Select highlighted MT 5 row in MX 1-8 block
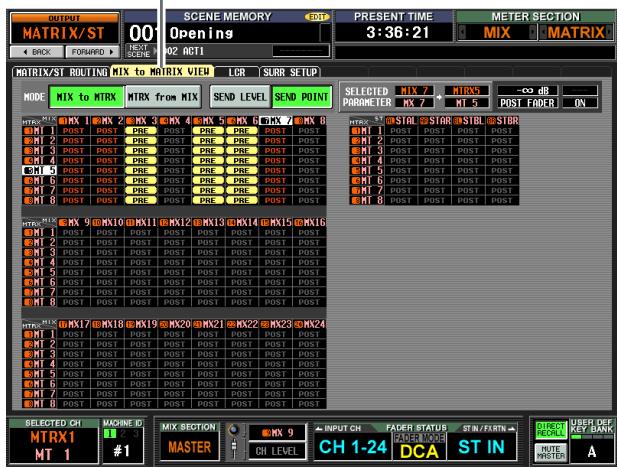Viewport: 617px width, 468px height. [x=39, y=170]
